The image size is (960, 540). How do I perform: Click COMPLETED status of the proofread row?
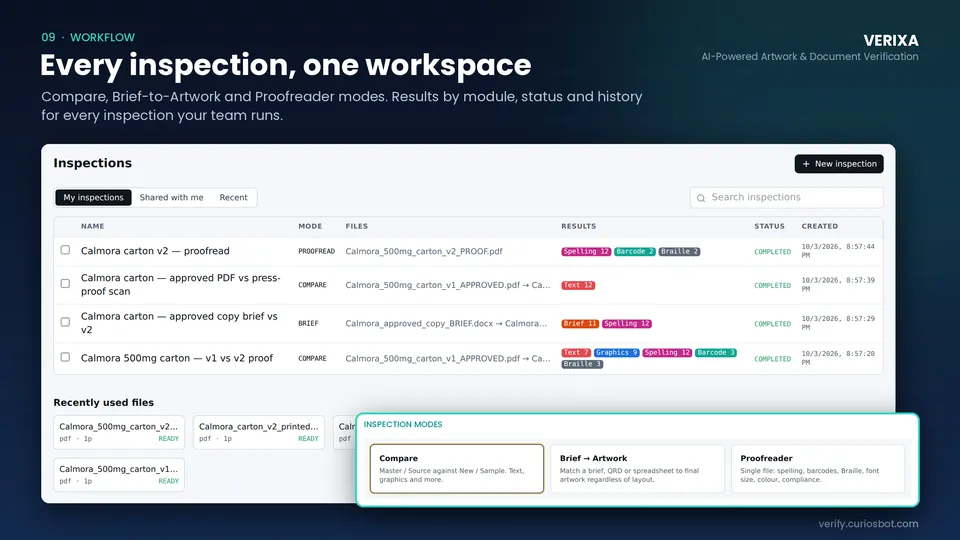tap(772, 252)
